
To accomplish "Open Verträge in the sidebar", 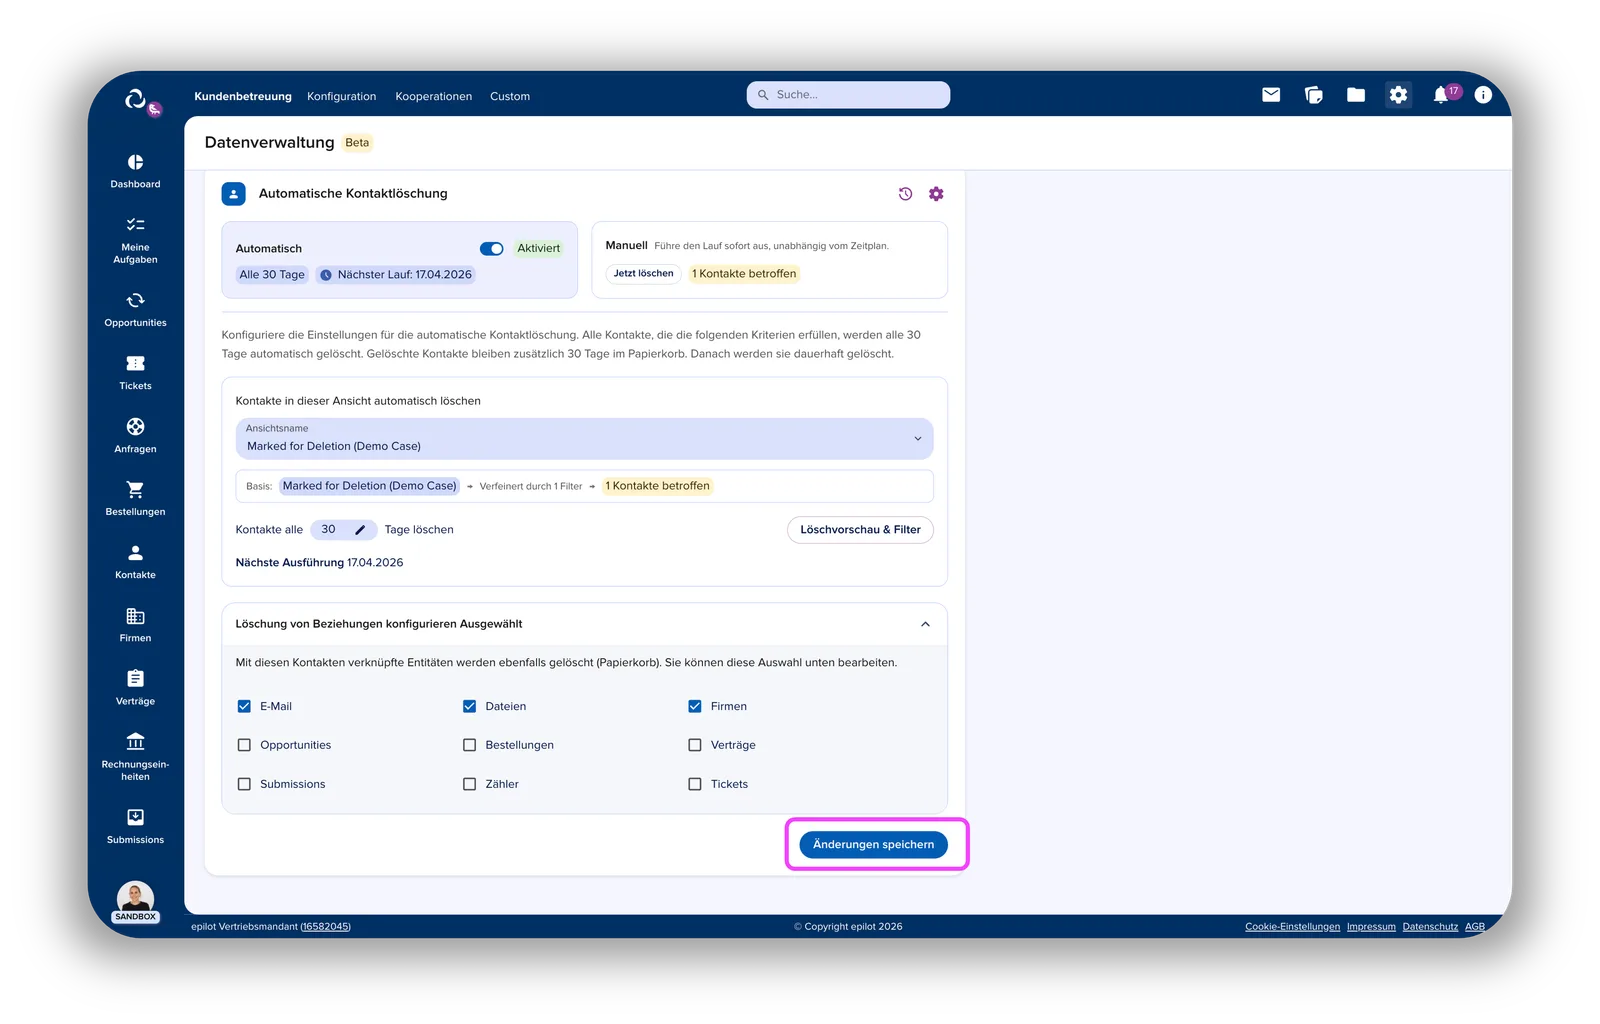I will point(135,688).
